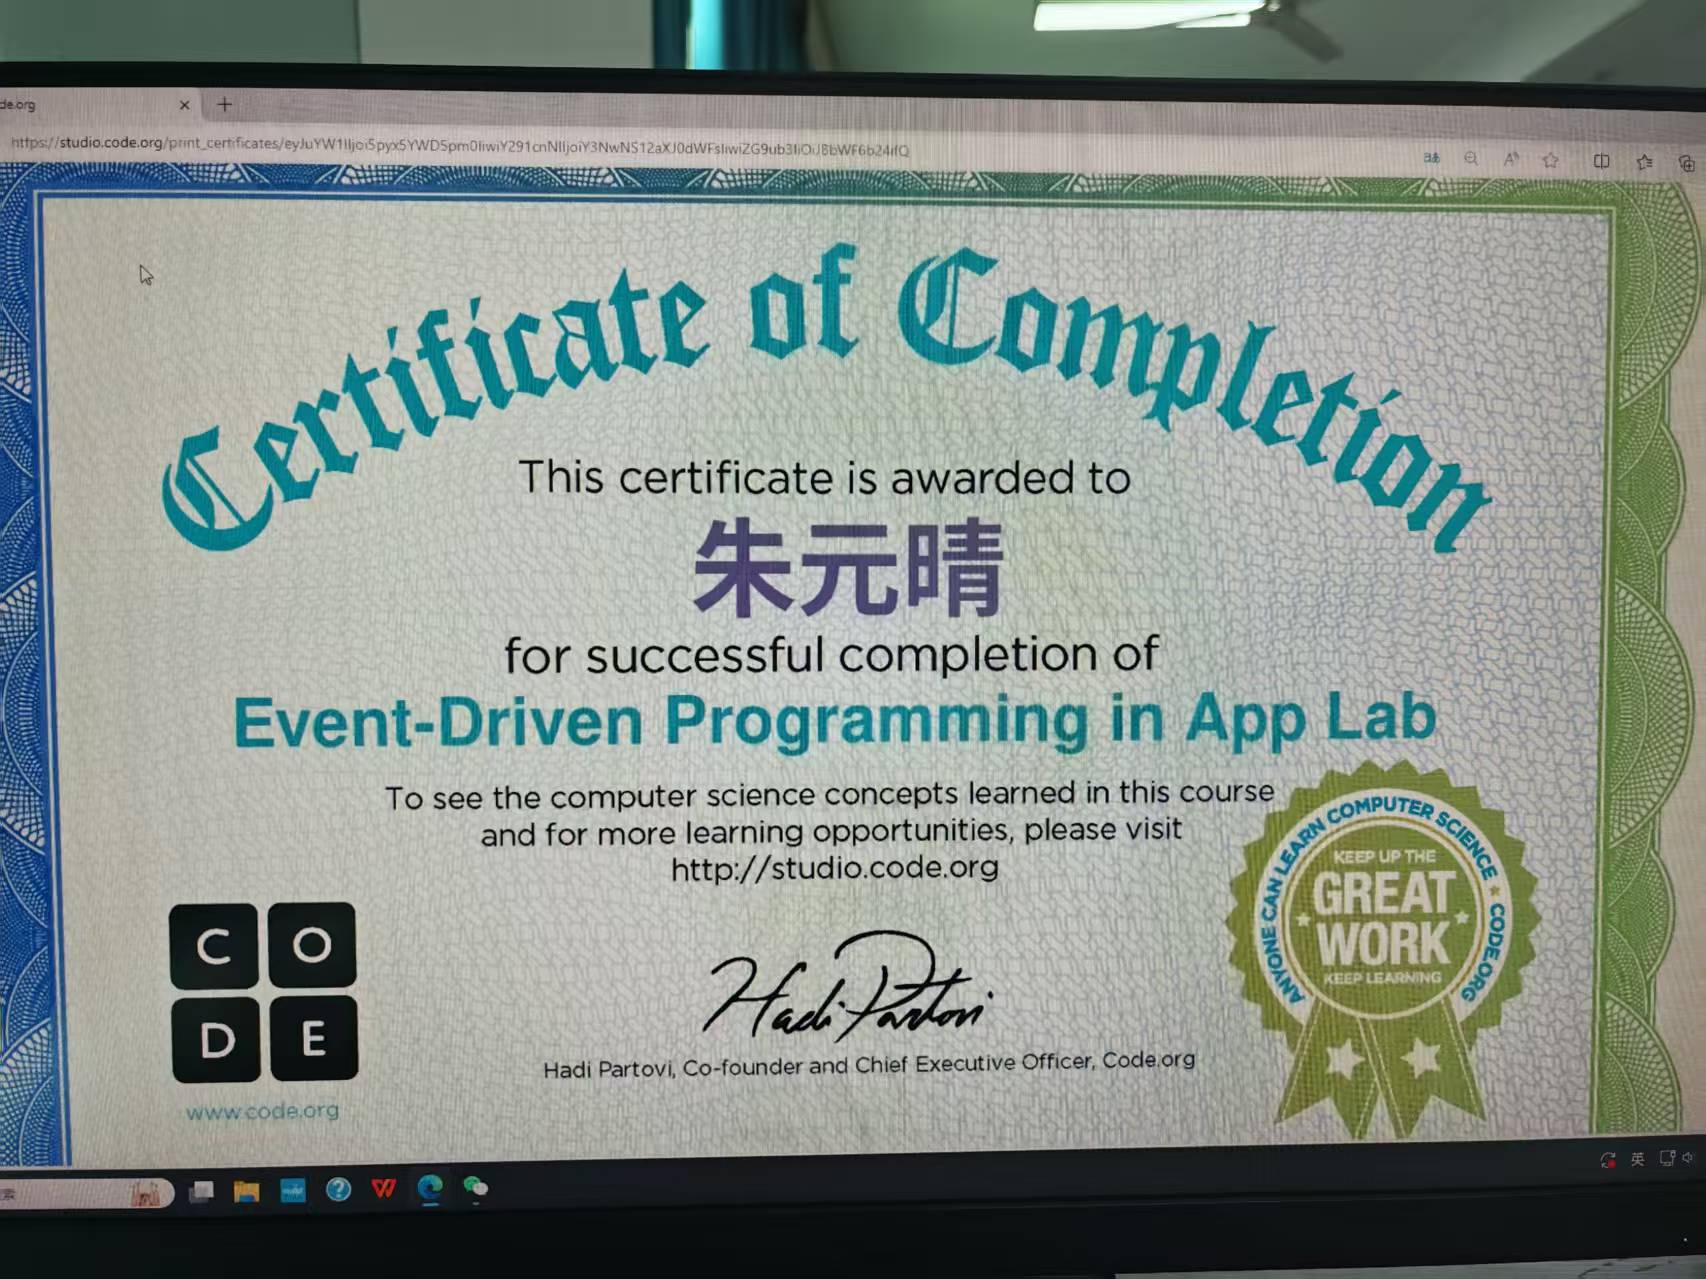Image resolution: width=1706 pixels, height=1279 pixels.
Task: Click 'for successful completion of' text
Action: [831, 656]
